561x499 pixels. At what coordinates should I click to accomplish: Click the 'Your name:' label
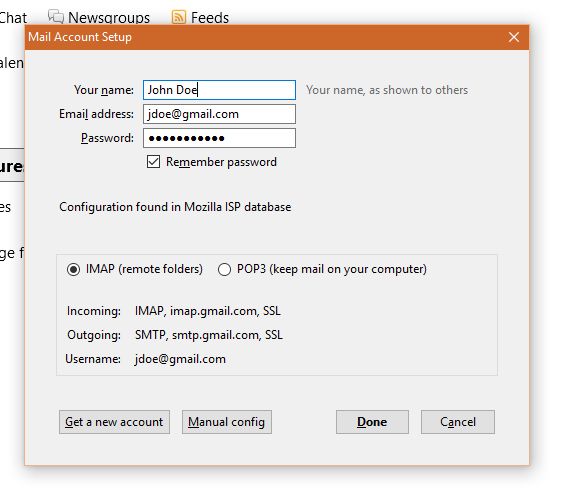(104, 90)
